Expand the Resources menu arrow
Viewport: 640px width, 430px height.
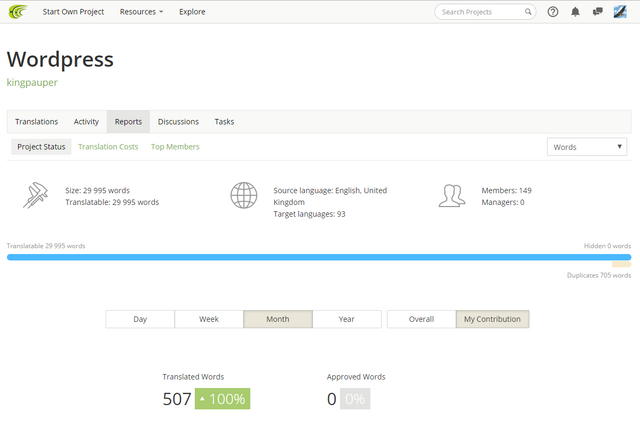[161, 12]
